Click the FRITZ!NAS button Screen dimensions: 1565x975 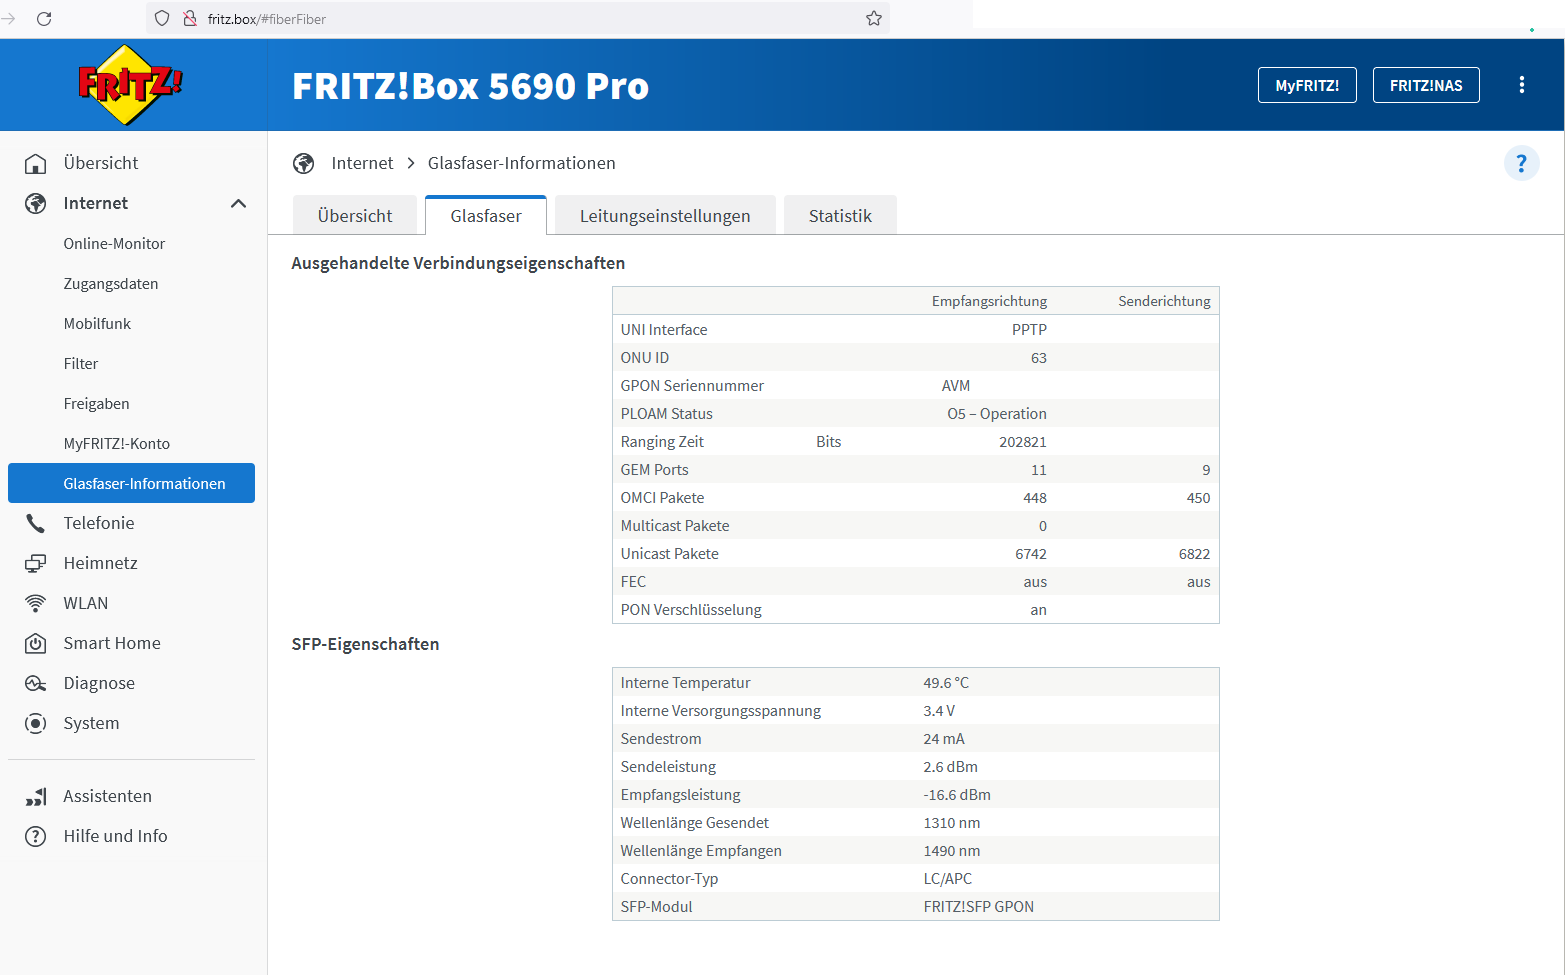click(x=1426, y=85)
